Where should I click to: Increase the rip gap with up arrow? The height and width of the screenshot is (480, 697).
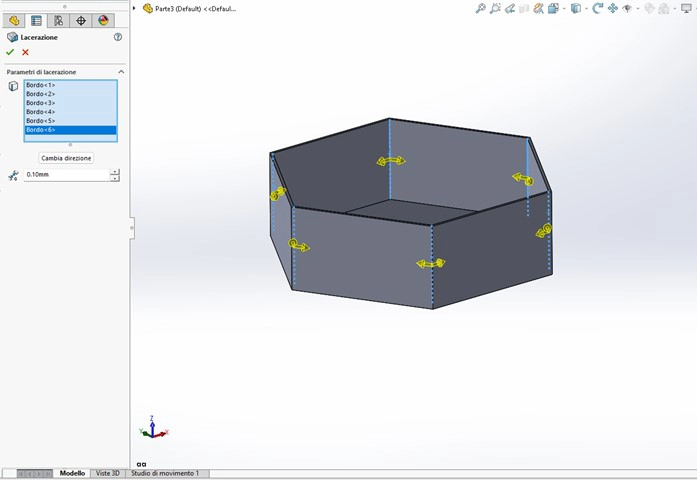pyautogui.click(x=115, y=171)
